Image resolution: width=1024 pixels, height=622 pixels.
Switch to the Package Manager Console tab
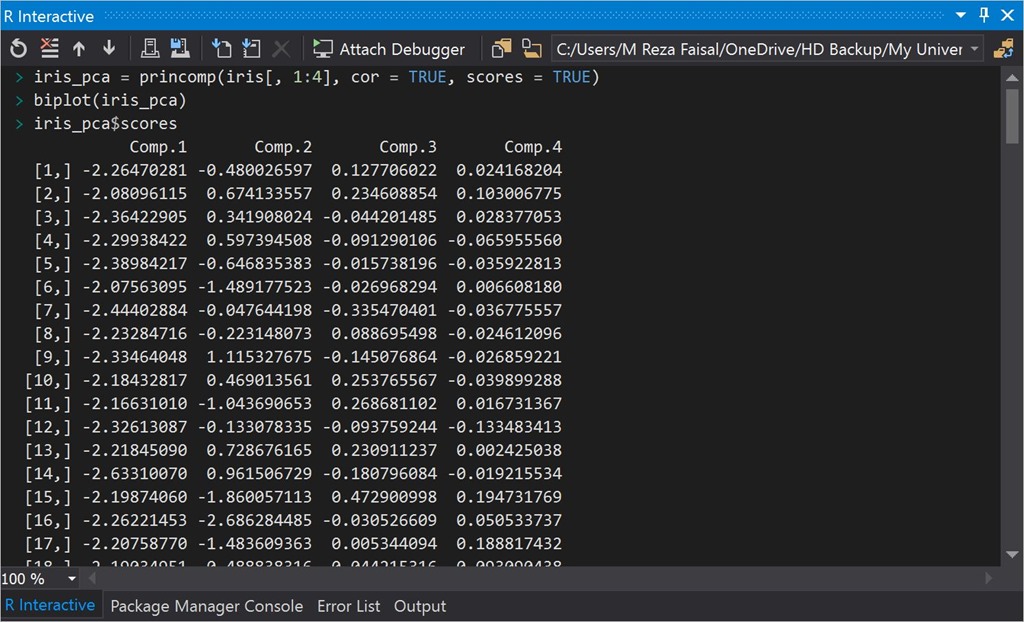coord(206,606)
